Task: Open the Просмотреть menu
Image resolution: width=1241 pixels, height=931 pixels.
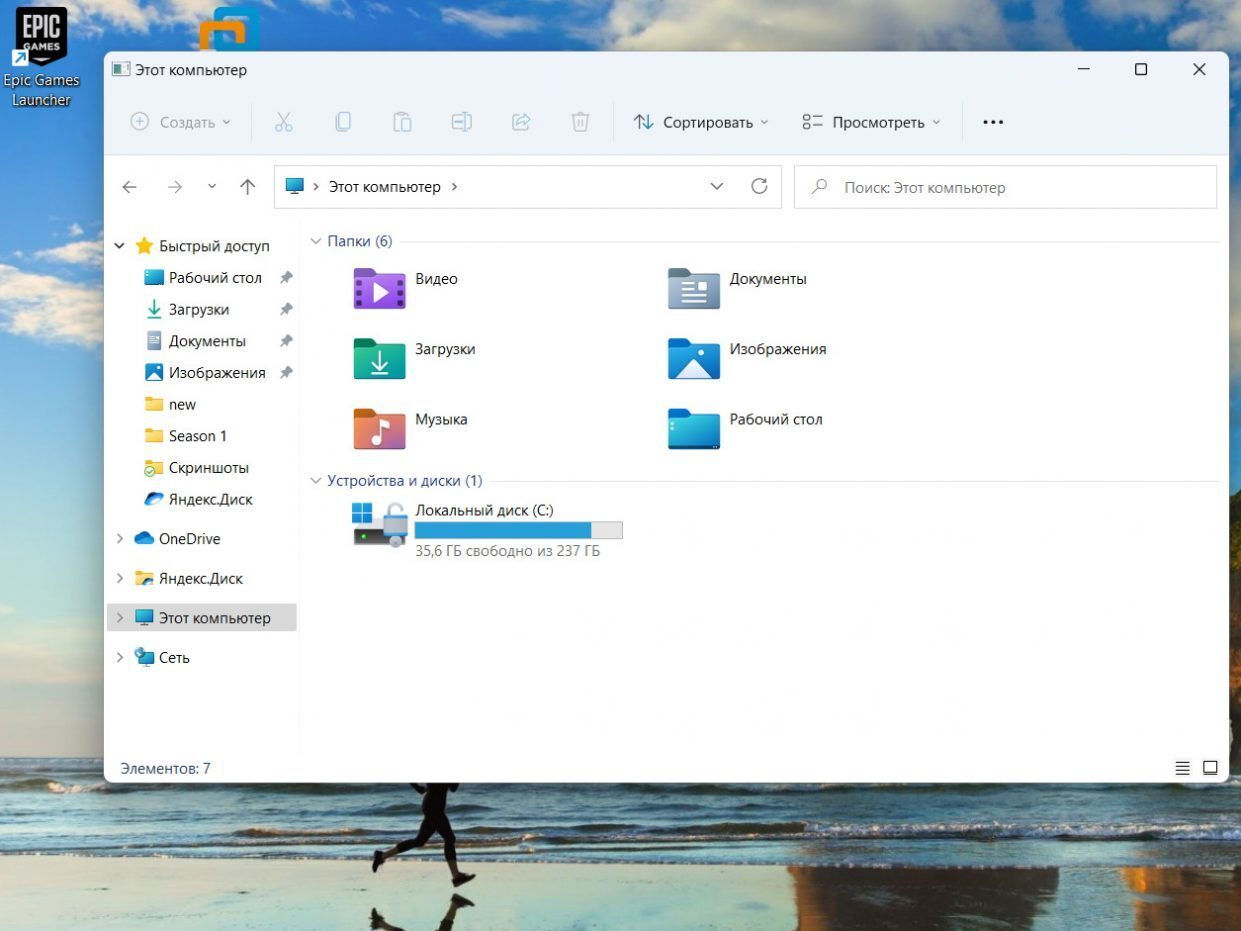Action: [871, 122]
